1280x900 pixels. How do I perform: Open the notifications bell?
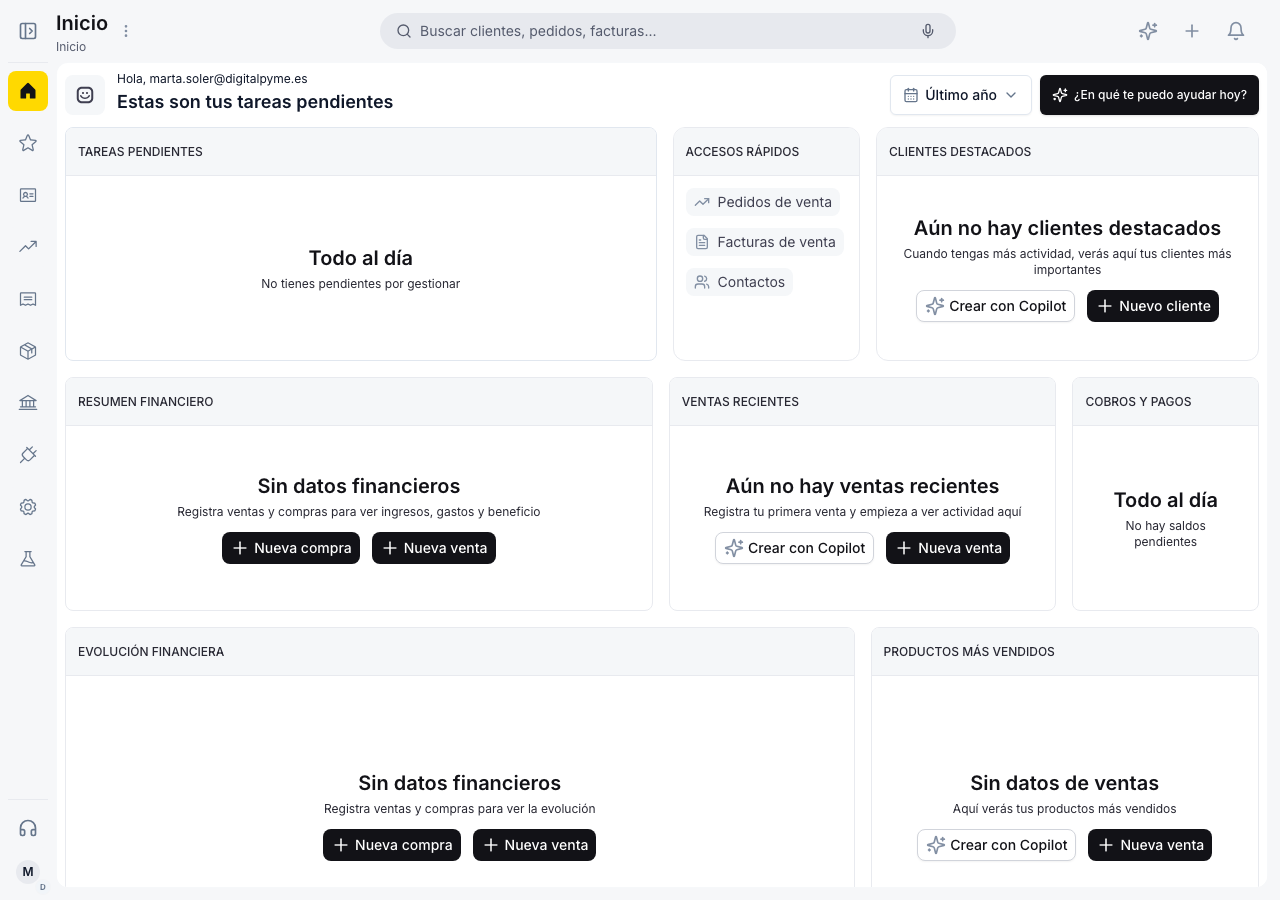(x=1236, y=31)
